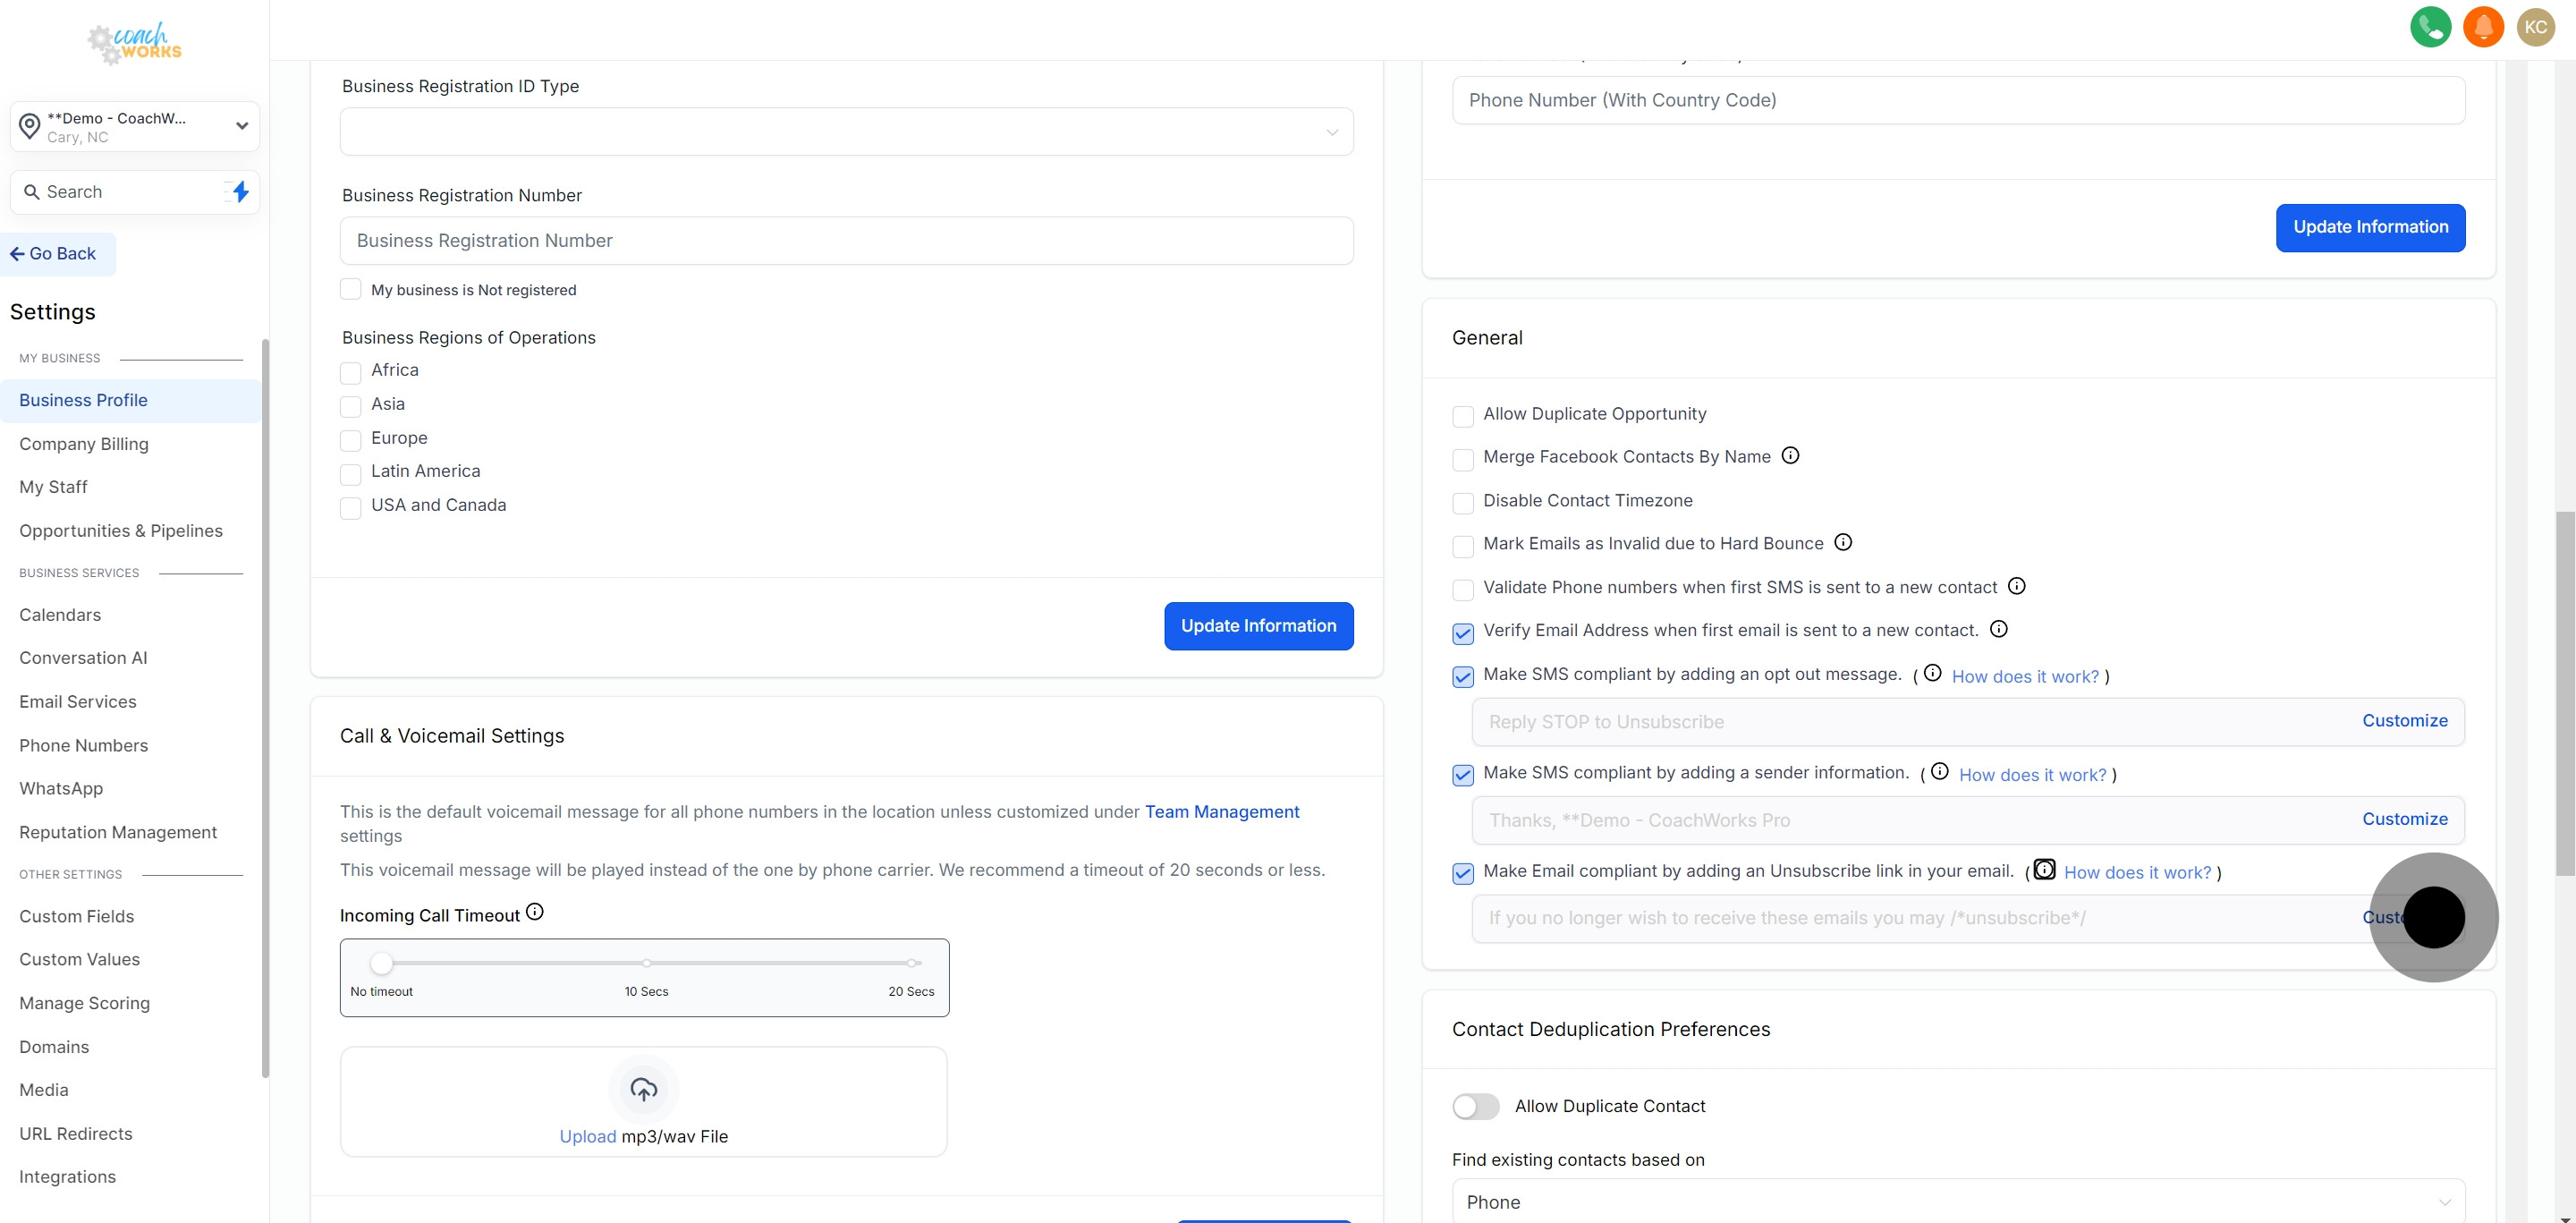The image size is (2576, 1223).
Task: Check the My business is Not registered checkbox
Action: coord(350,289)
